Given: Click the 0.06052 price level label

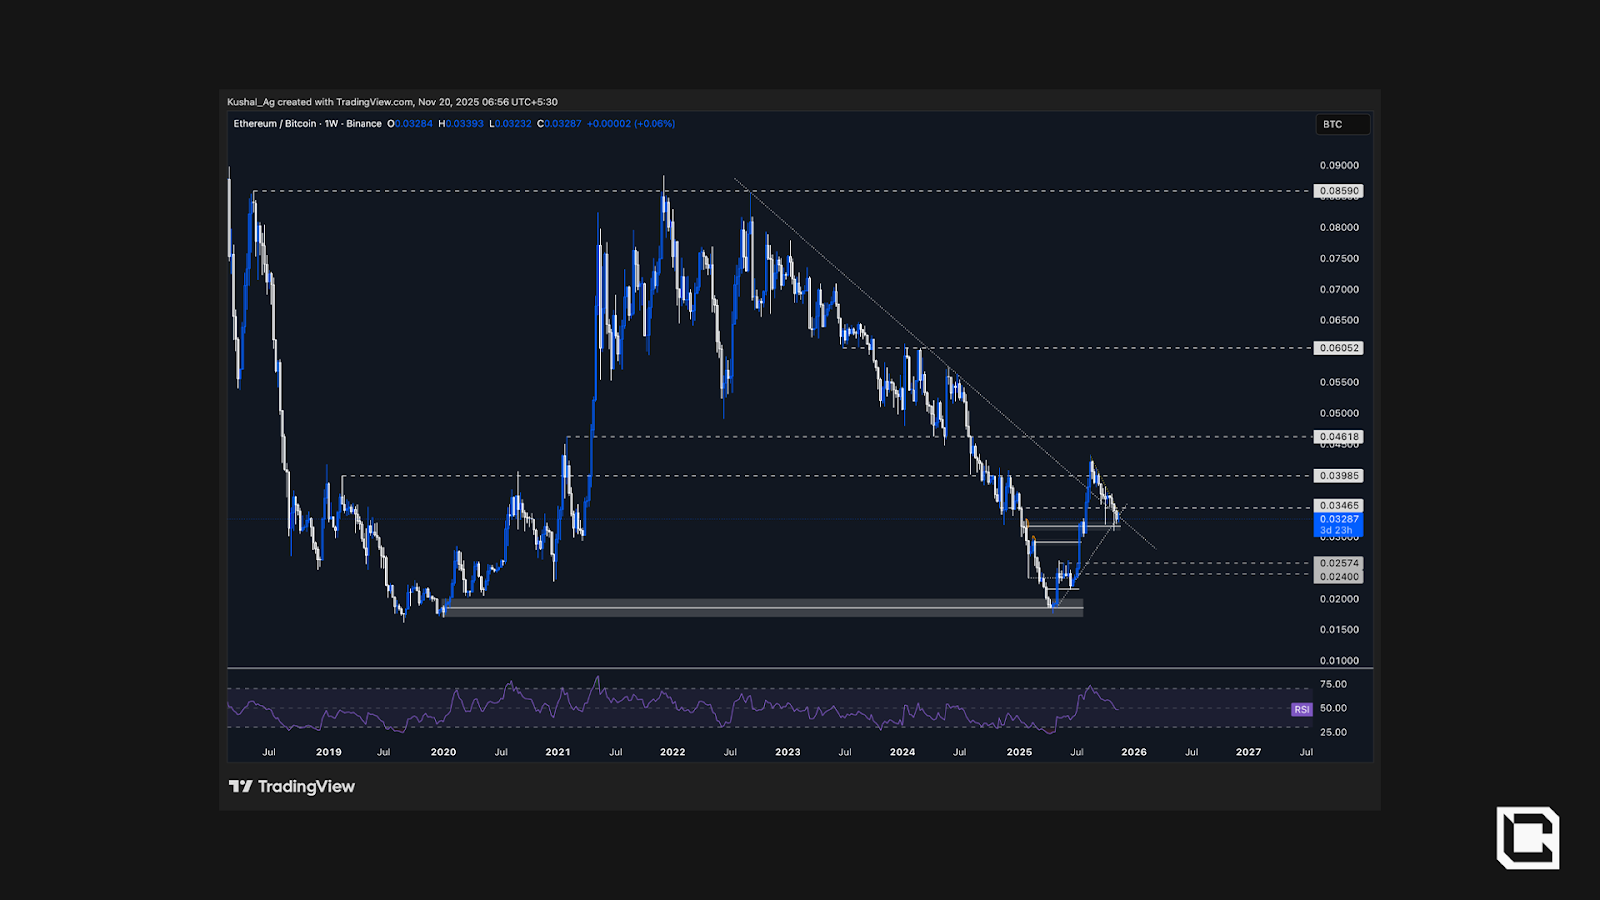Looking at the screenshot, I should pyautogui.click(x=1338, y=348).
